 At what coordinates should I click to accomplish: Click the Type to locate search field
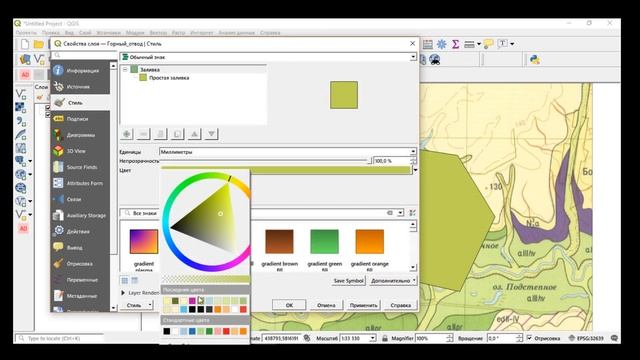click(60, 338)
